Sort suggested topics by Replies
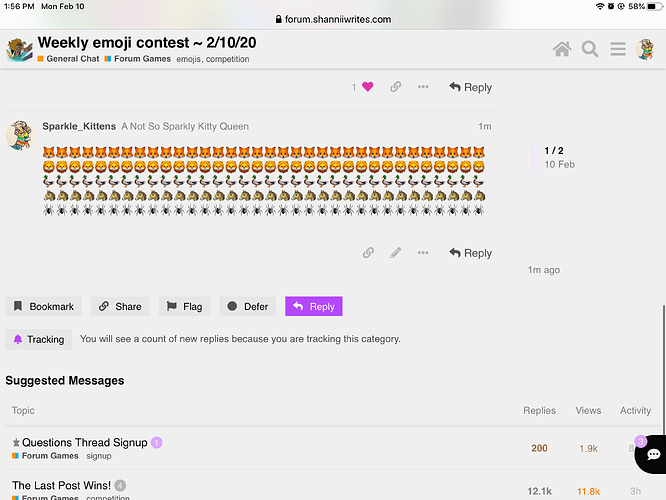 (539, 410)
